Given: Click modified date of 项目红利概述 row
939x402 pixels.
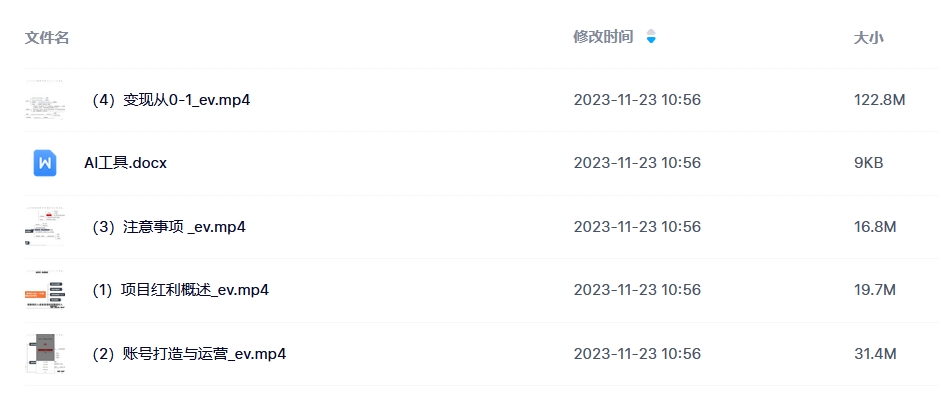Looking at the screenshot, I should 637,290.
